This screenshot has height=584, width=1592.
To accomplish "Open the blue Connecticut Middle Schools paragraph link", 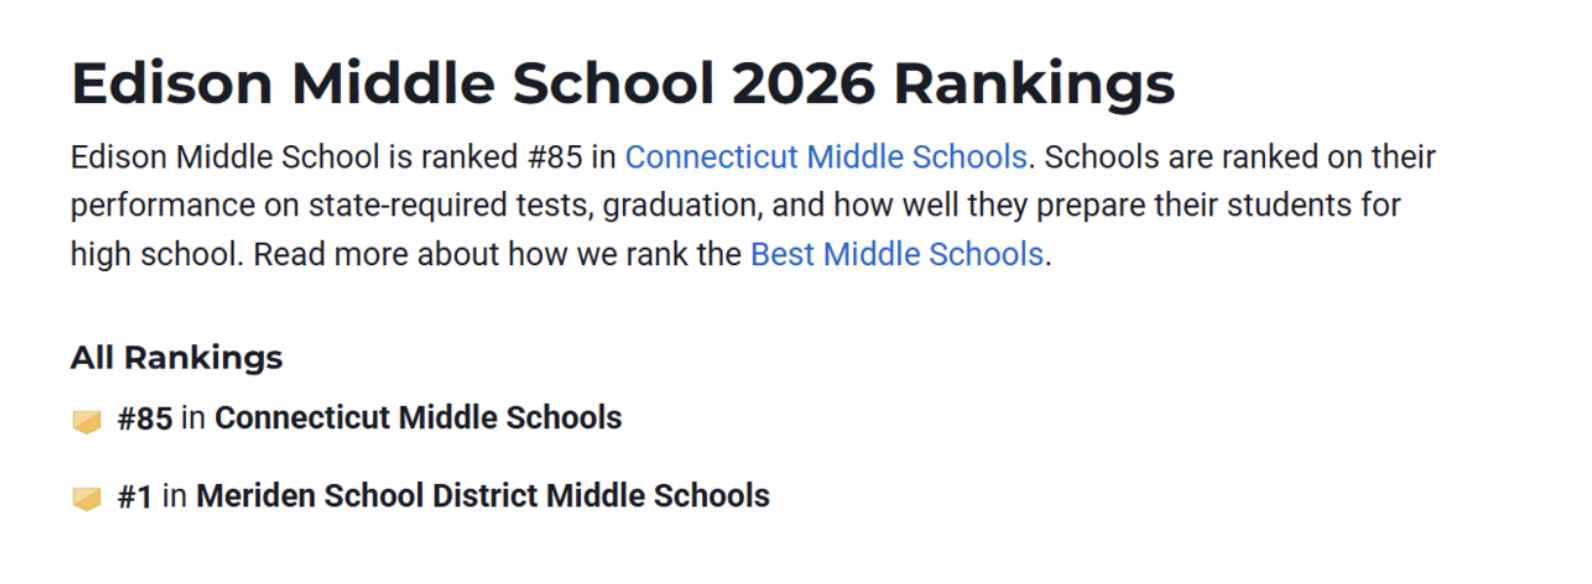I will (826, 157).
